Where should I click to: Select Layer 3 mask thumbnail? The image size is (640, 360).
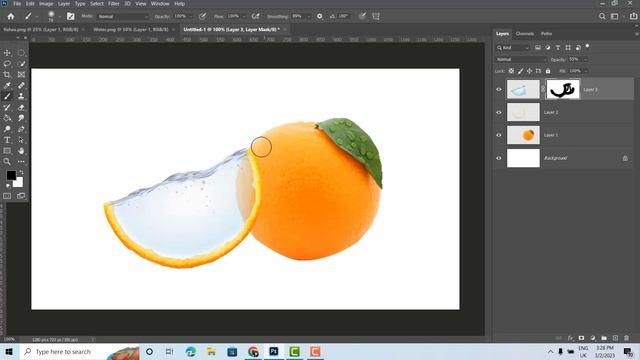point(563,89)
